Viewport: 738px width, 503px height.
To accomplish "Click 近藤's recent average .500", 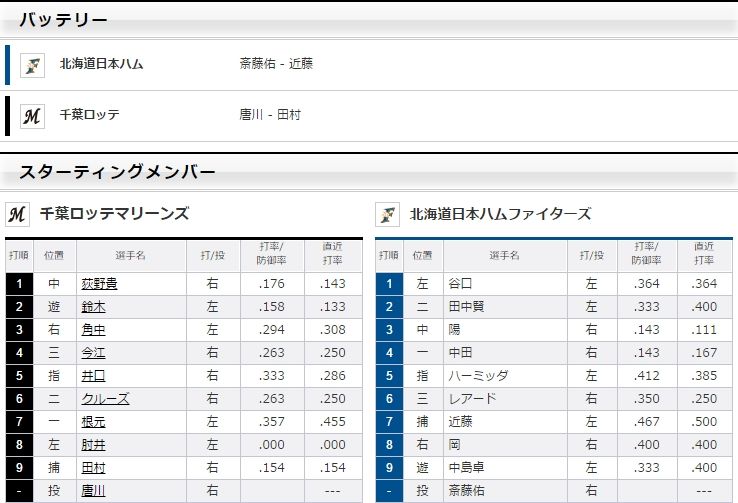I will [x=704, y=422].
